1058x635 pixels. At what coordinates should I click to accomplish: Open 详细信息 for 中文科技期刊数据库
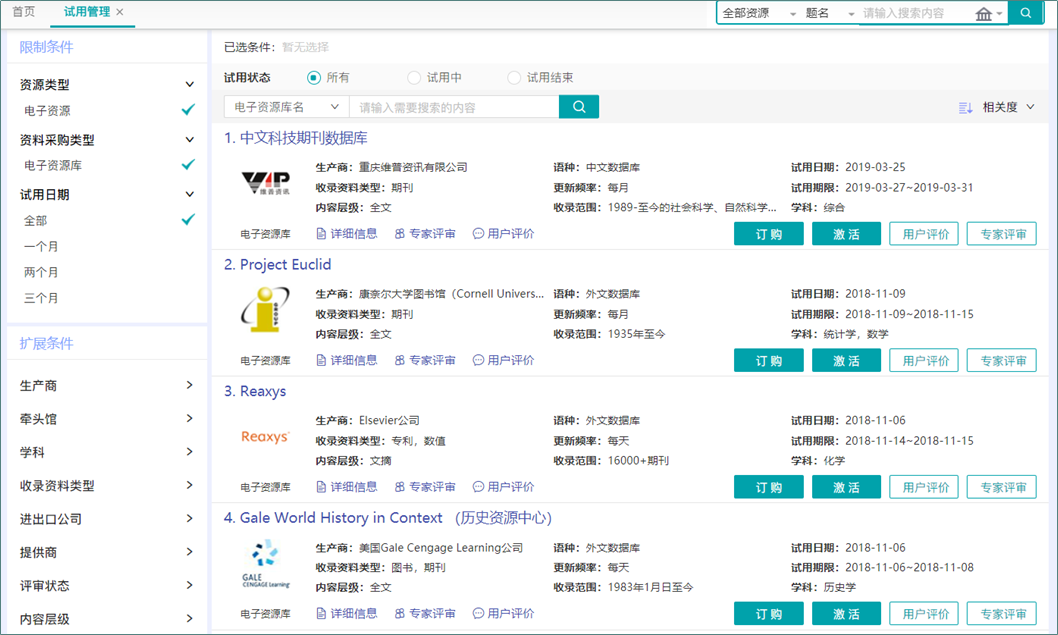[x=347, y=233]
